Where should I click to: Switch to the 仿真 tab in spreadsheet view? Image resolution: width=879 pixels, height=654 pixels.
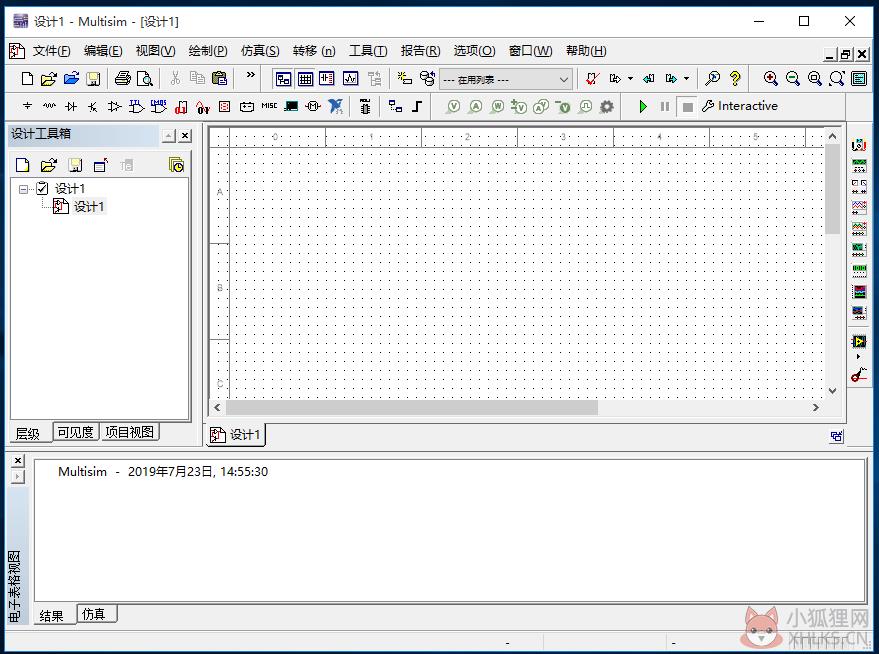pos(94,614)
